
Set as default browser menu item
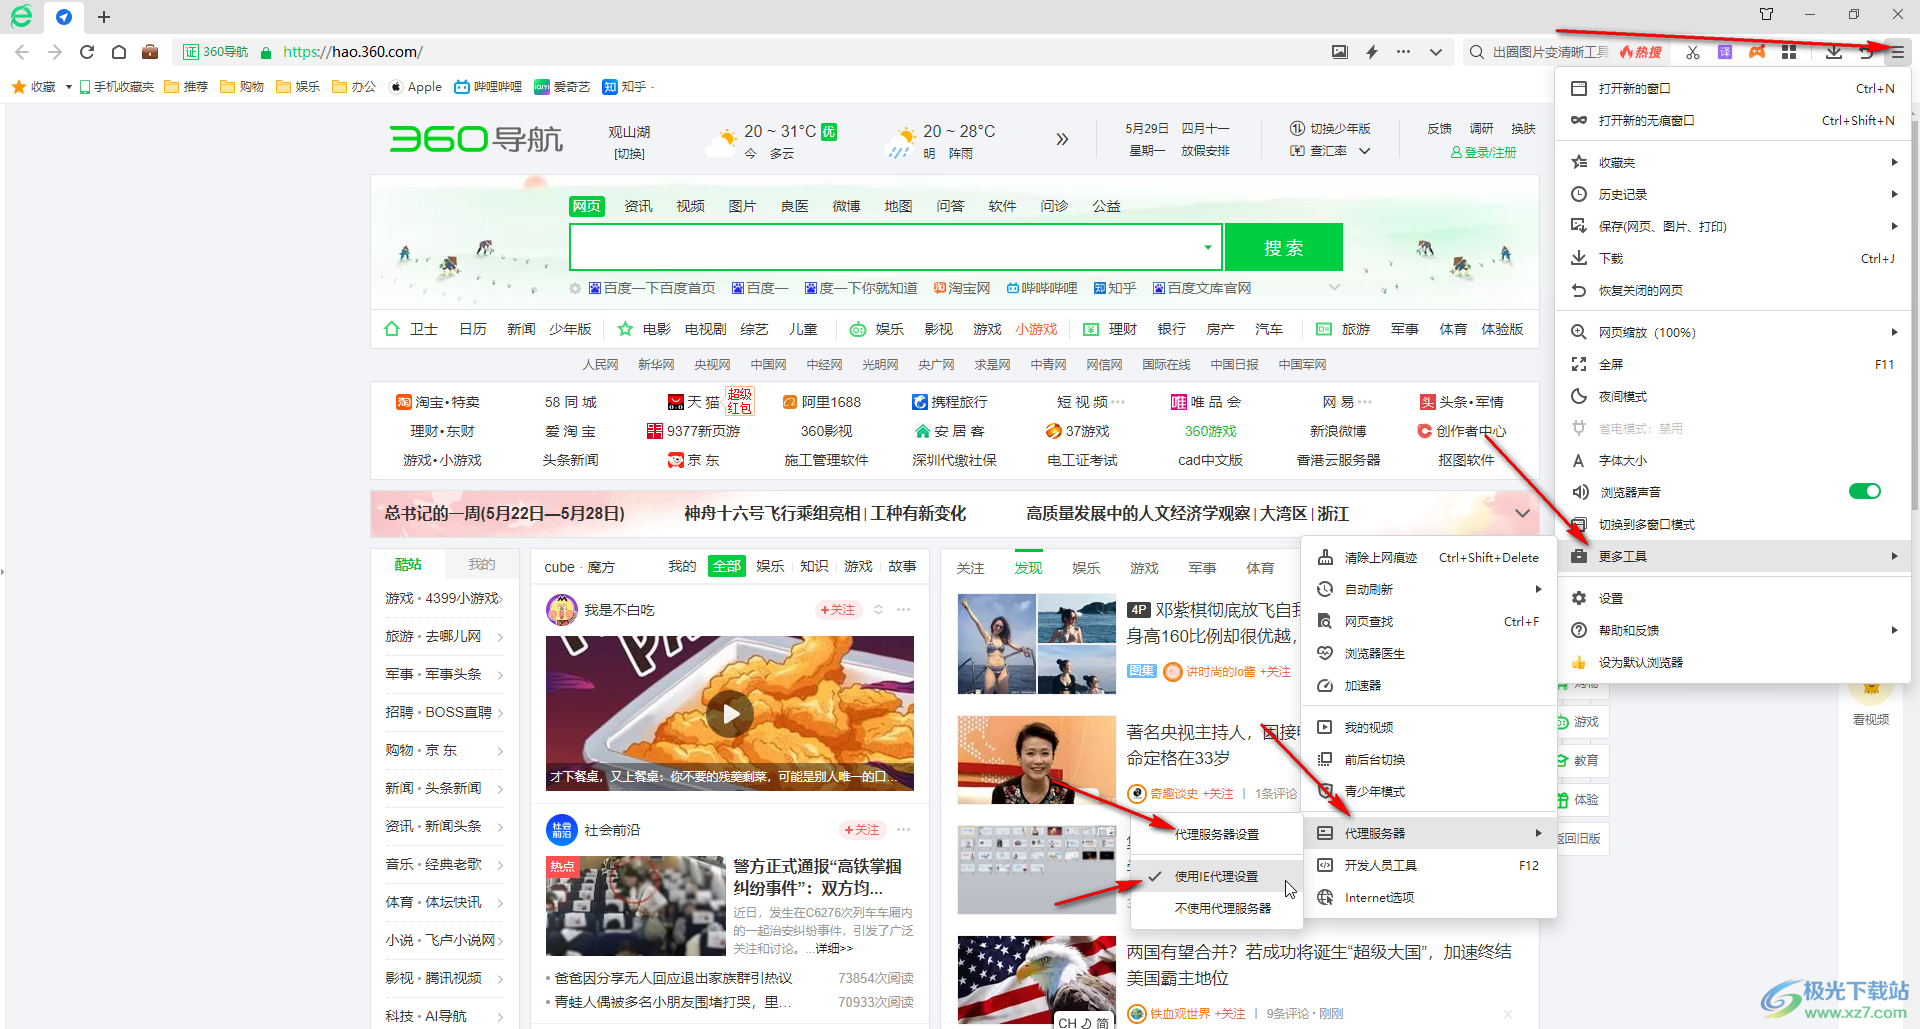pos(1733,662)
